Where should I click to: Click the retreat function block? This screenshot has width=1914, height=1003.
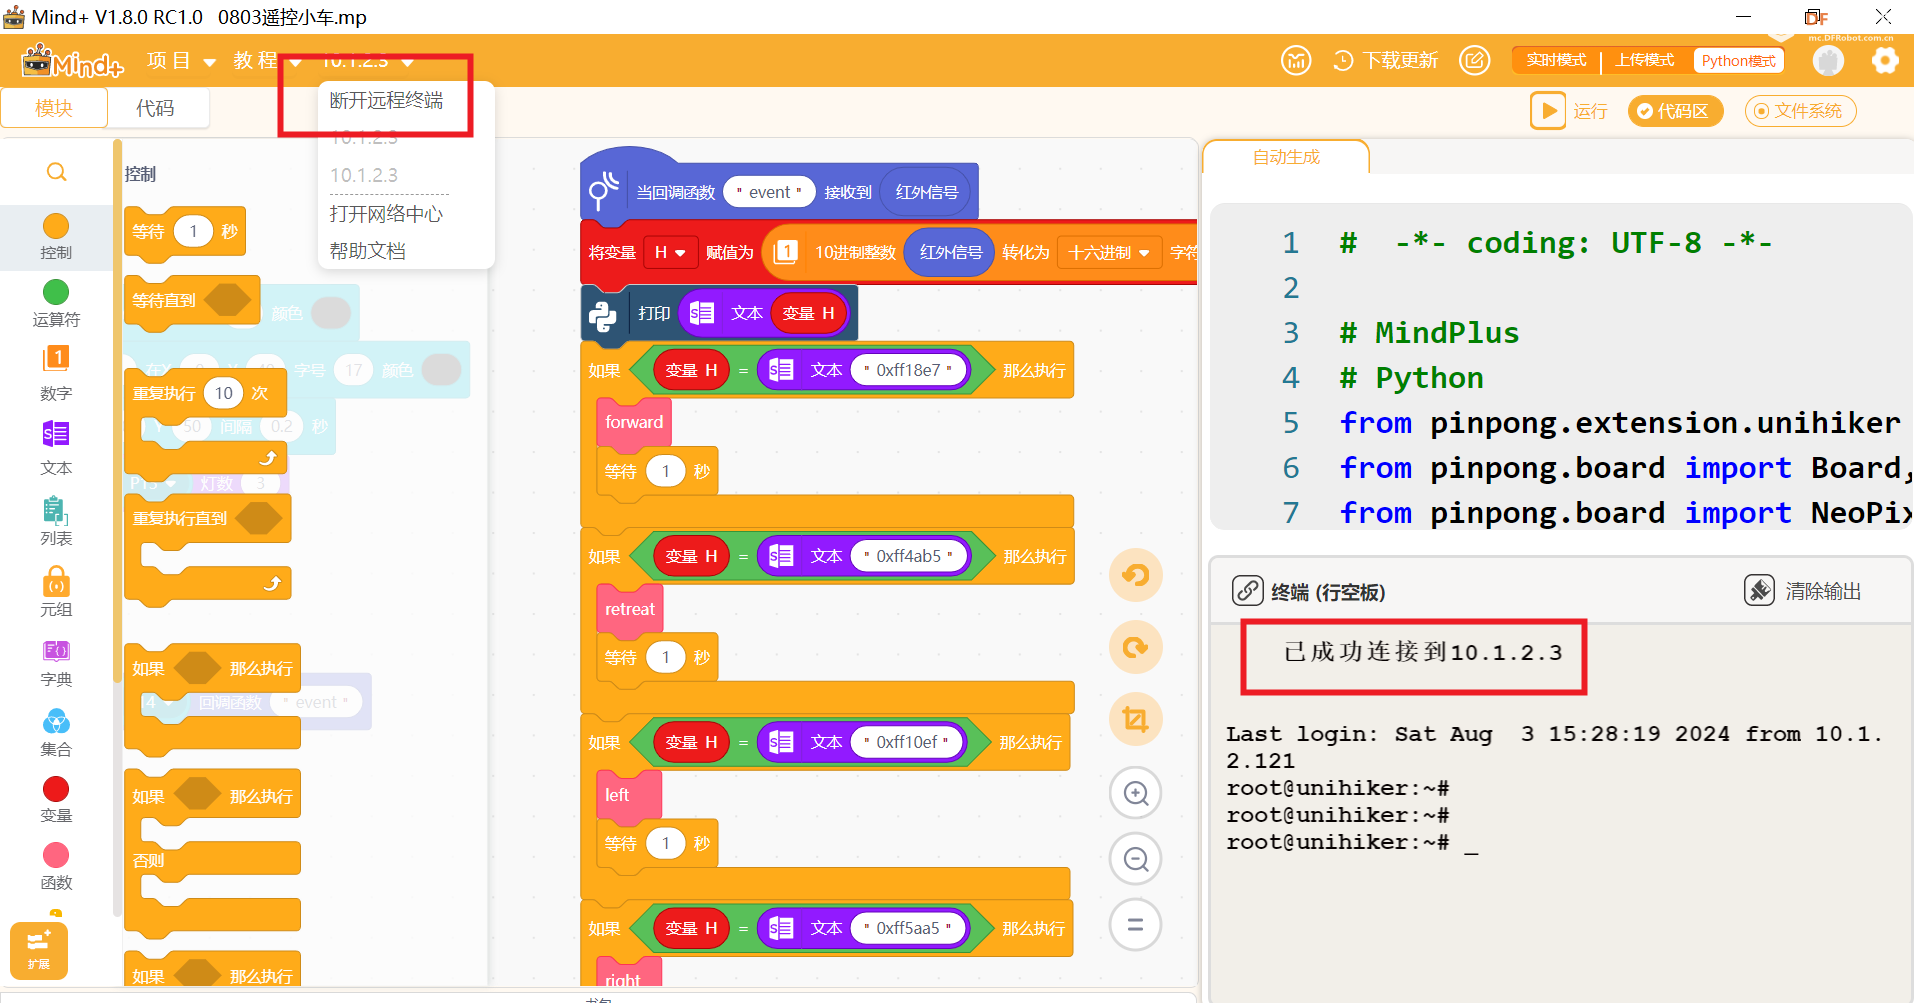click(x=630, y=609)
